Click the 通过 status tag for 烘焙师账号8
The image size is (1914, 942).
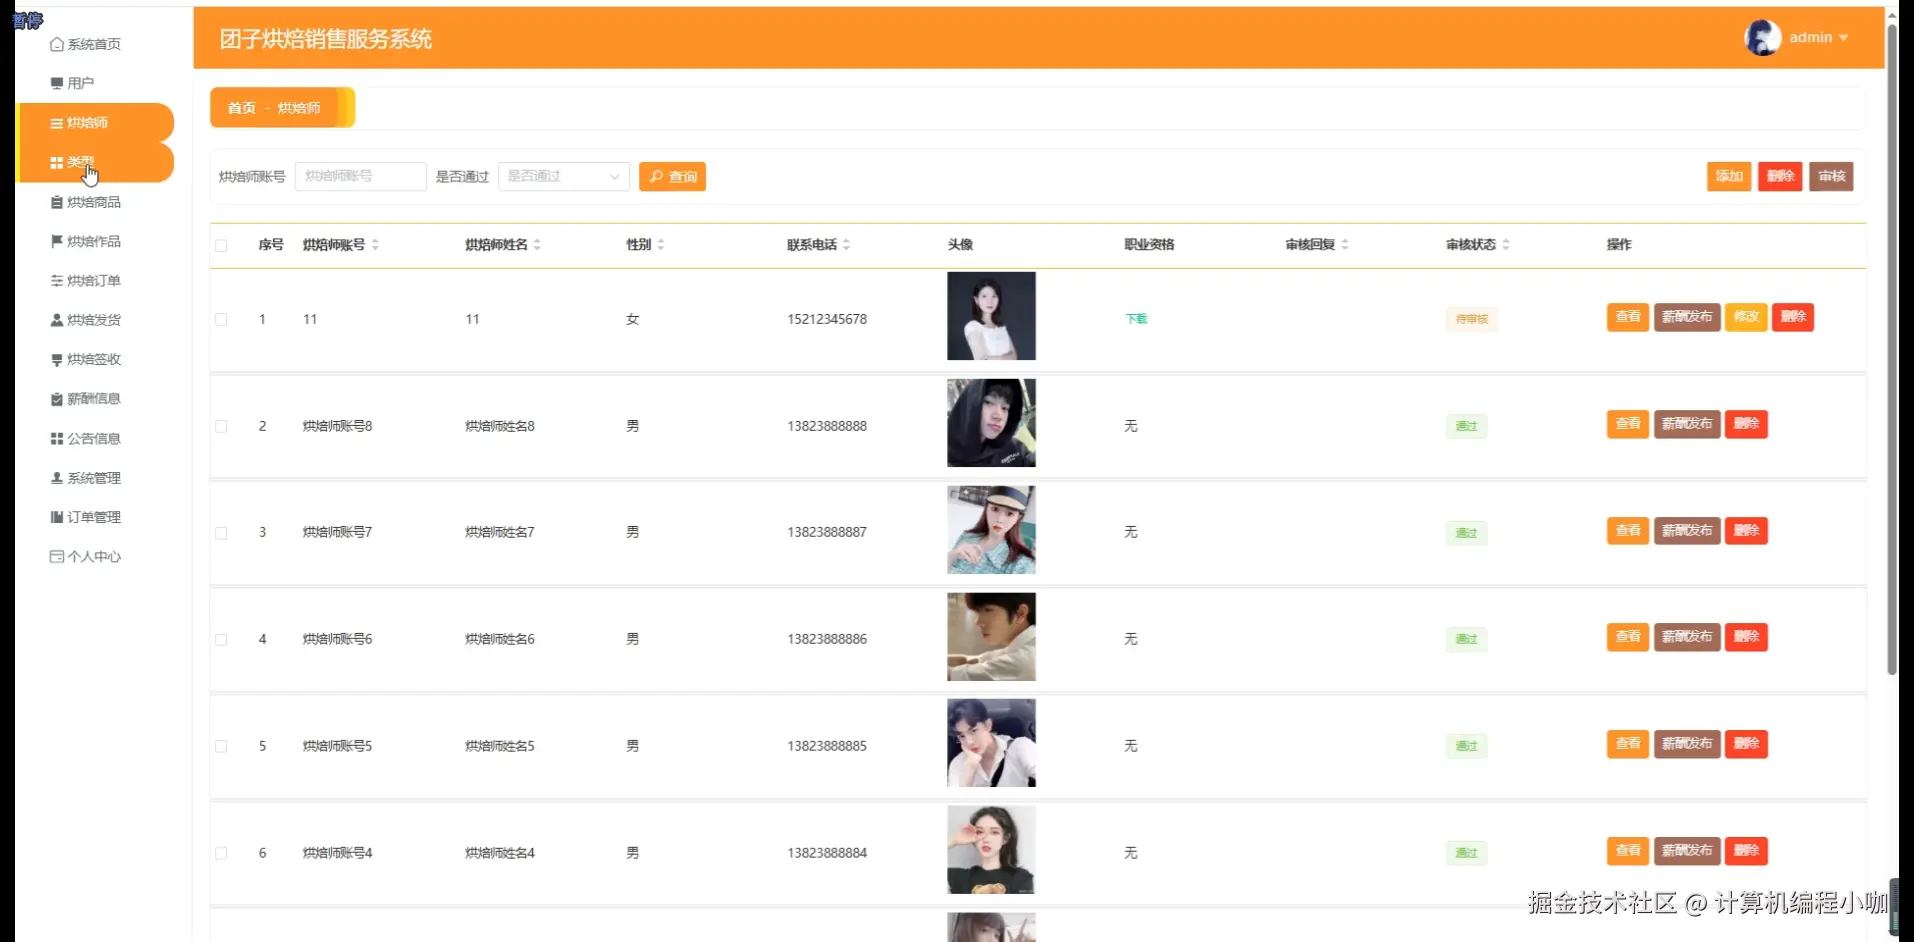1467,427
